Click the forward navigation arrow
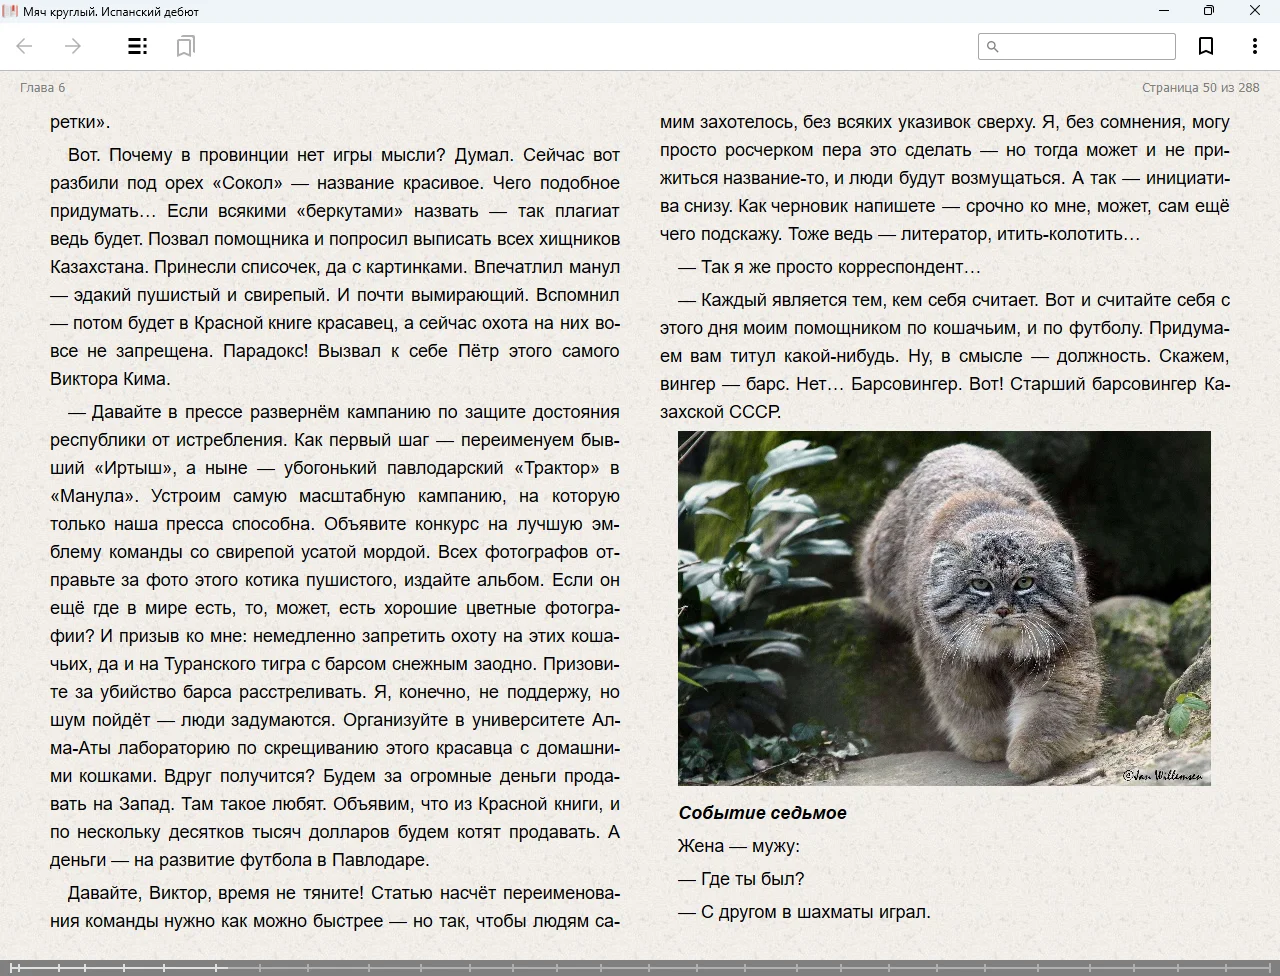This screenshot has width=1280, height=976. [x=73, y=46]
